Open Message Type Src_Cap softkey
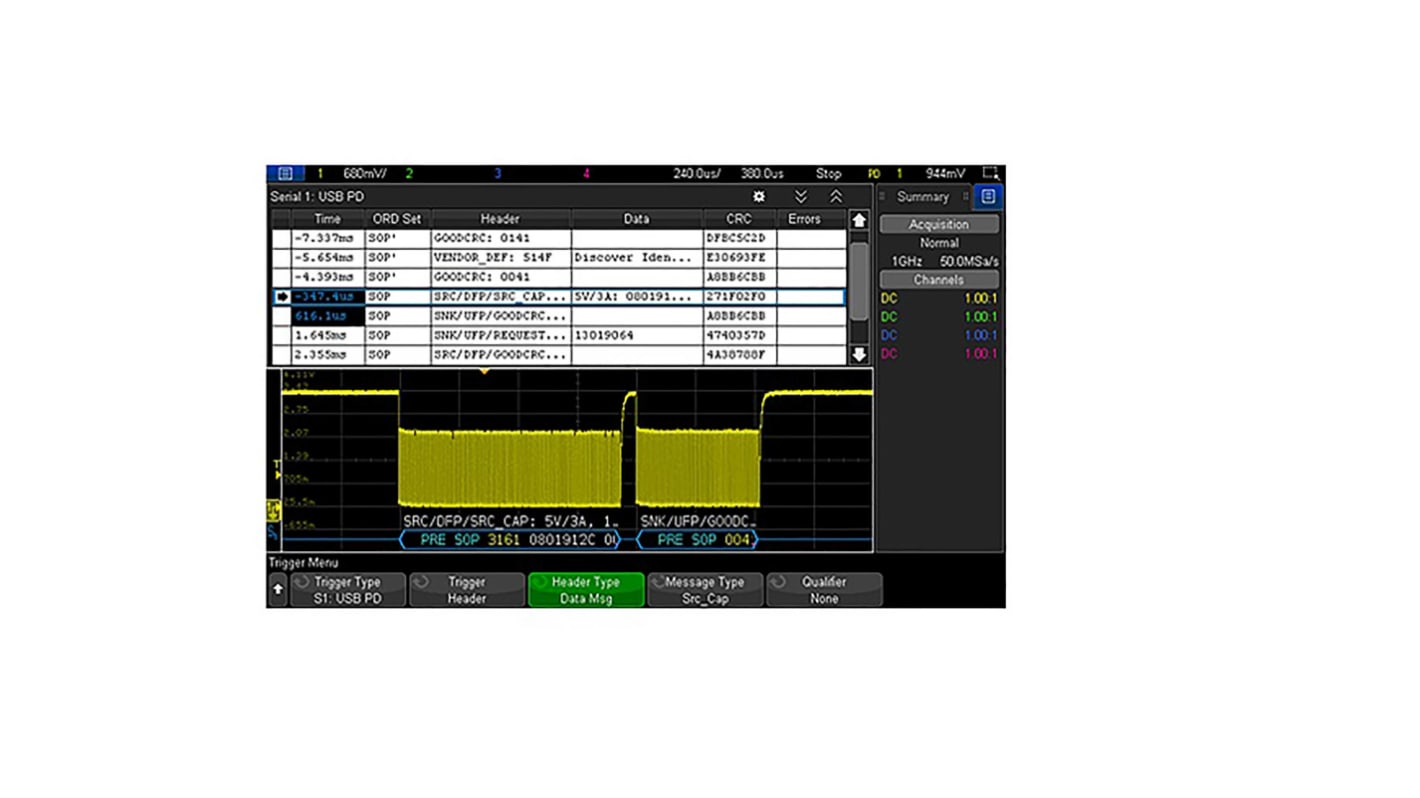Screen dimensions: 1420x798 [x=705, y=590]
